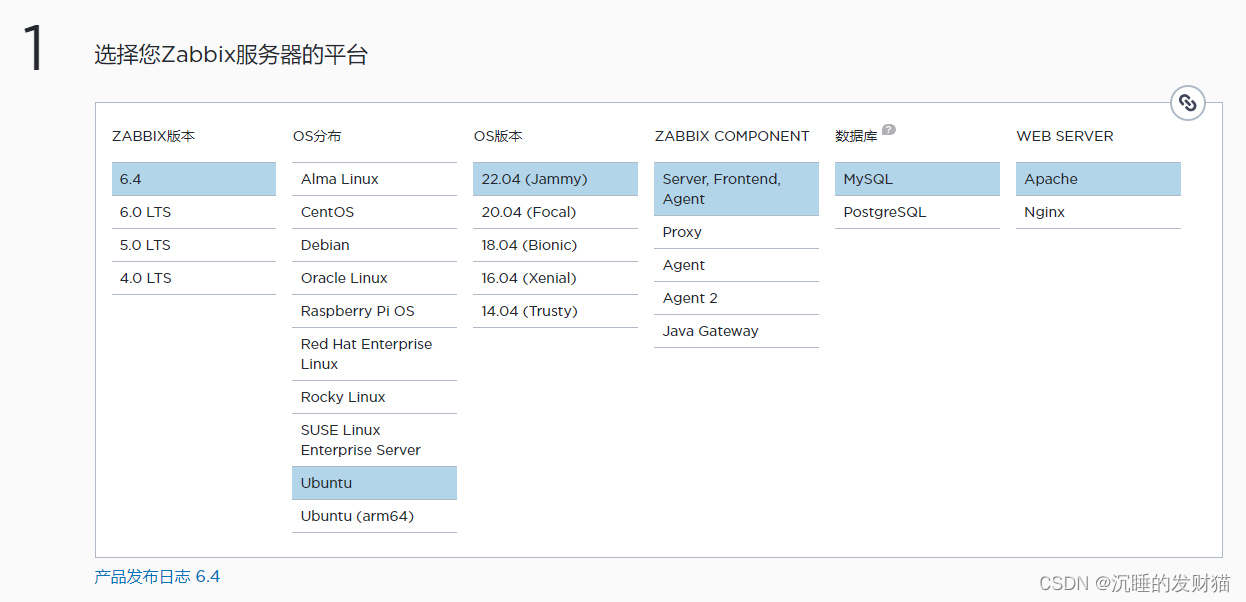Screen dimensions: 1246x602
Task: Click the OS版本 column heading
Action: (x=498, y=136)
